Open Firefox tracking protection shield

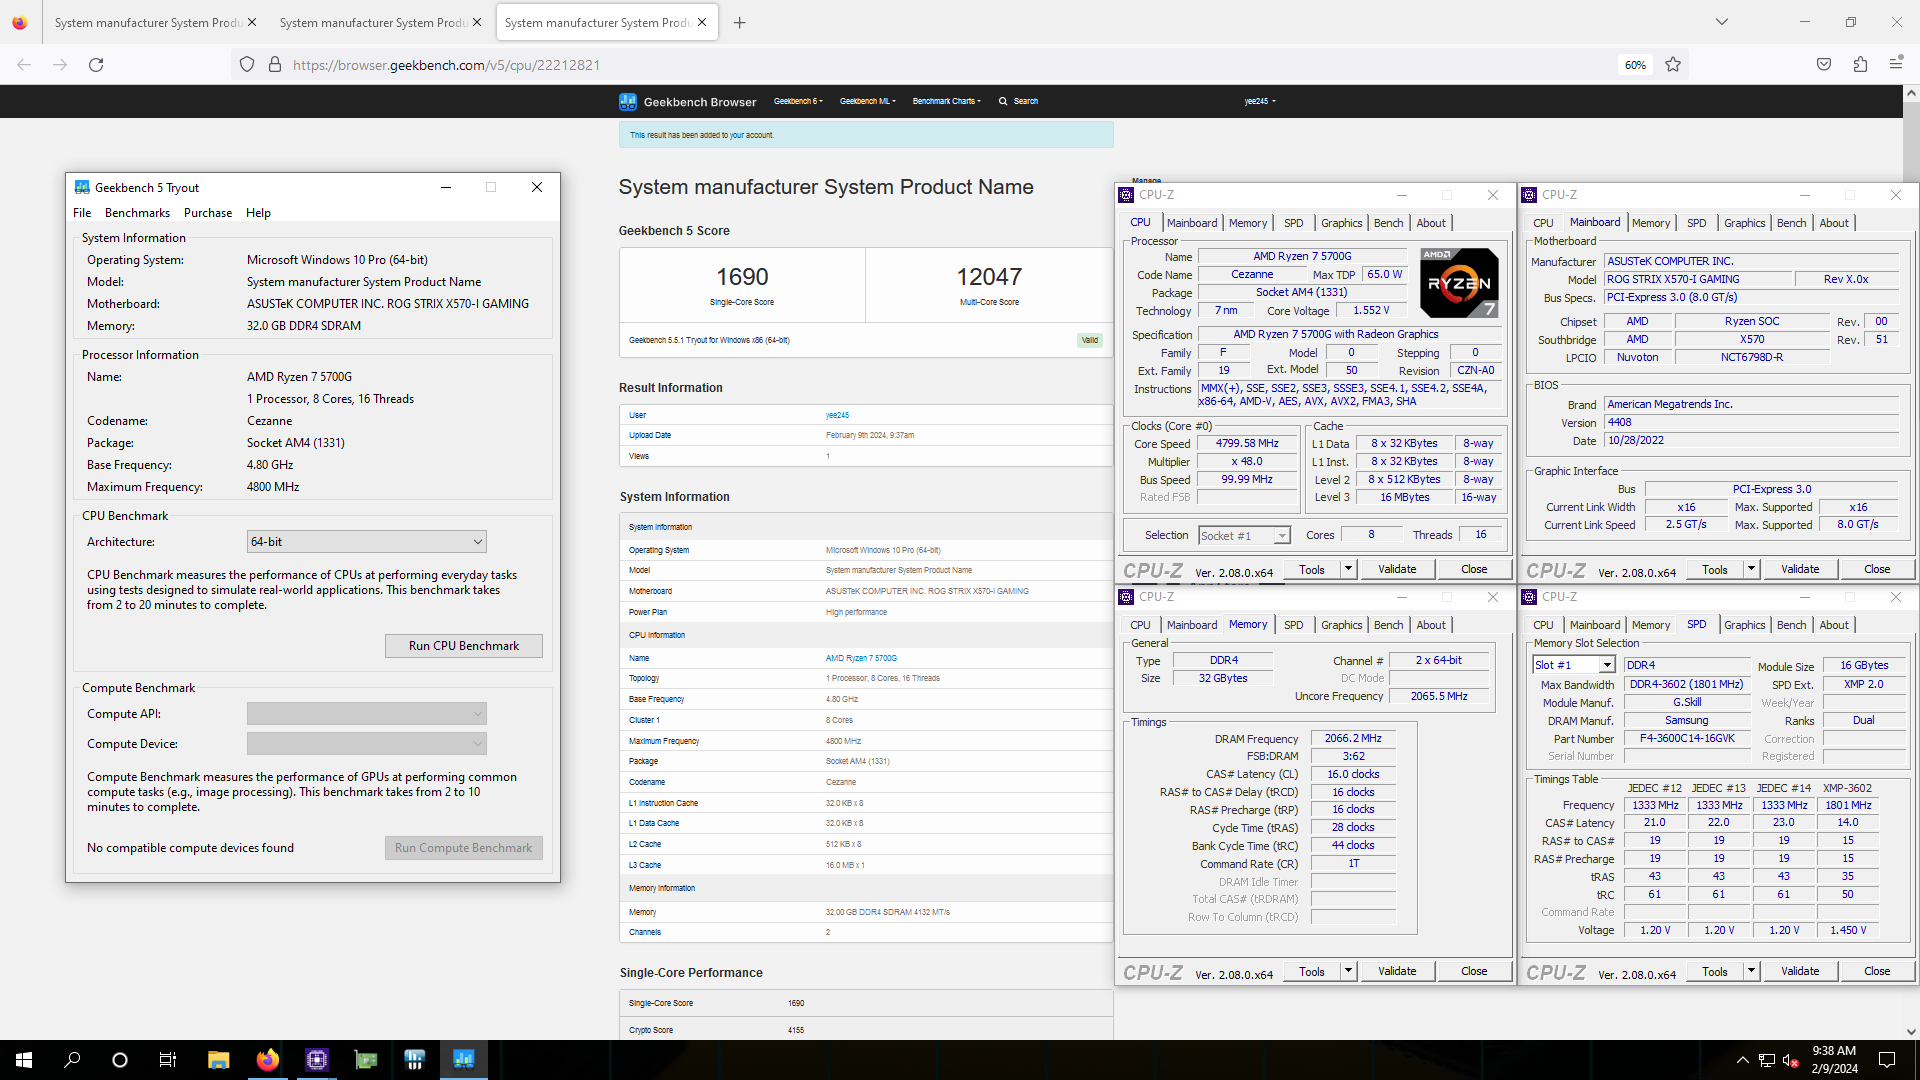tap(247, 65)
